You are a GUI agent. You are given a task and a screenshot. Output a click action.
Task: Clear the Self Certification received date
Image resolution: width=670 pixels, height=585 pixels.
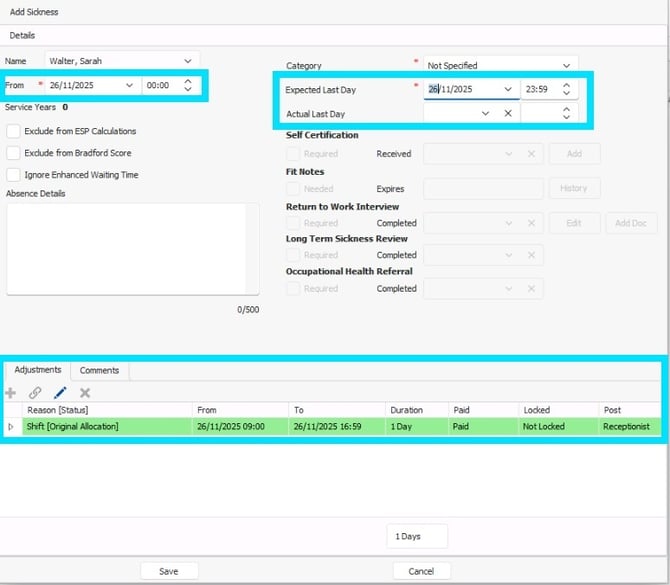click(532, 154)
